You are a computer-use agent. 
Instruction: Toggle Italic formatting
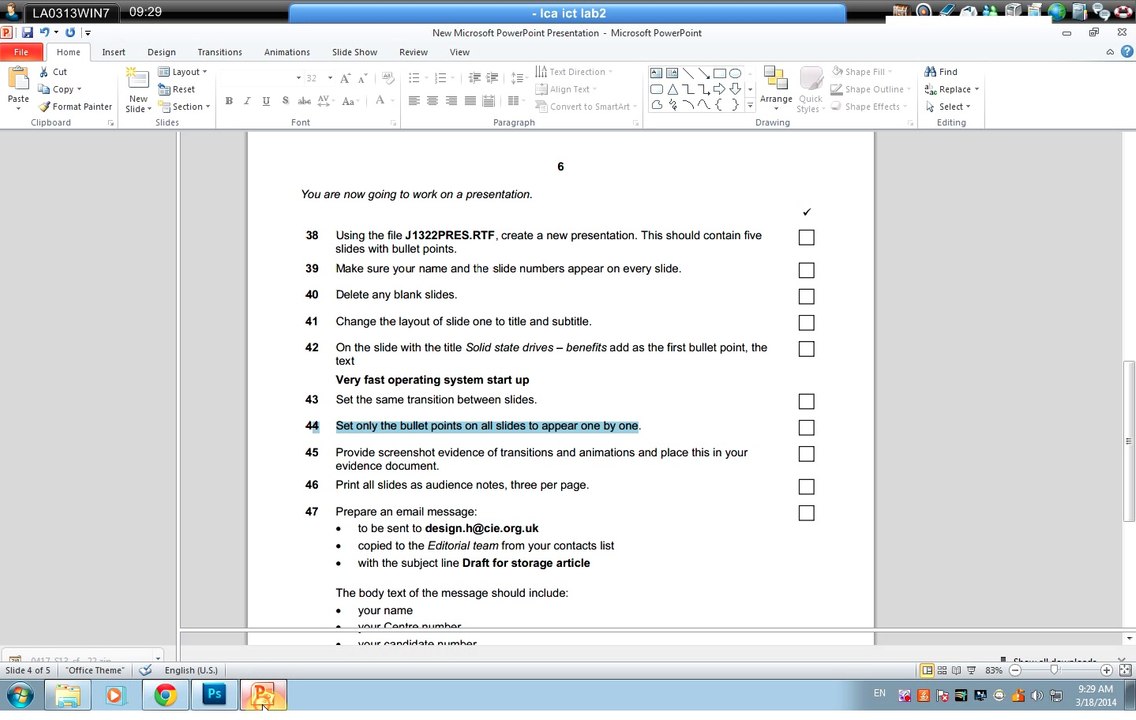pyautogui.click(x=247, y=101)
